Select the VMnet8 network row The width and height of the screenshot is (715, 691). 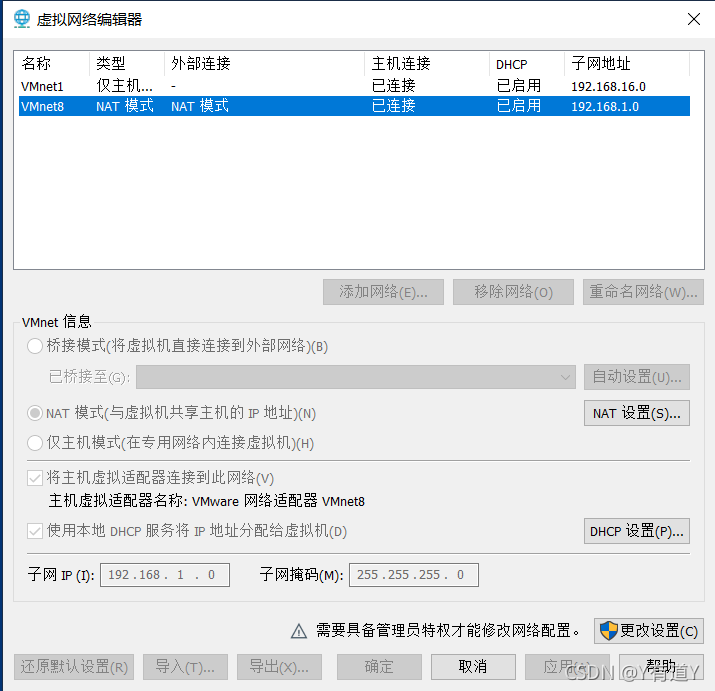[354, 106]
